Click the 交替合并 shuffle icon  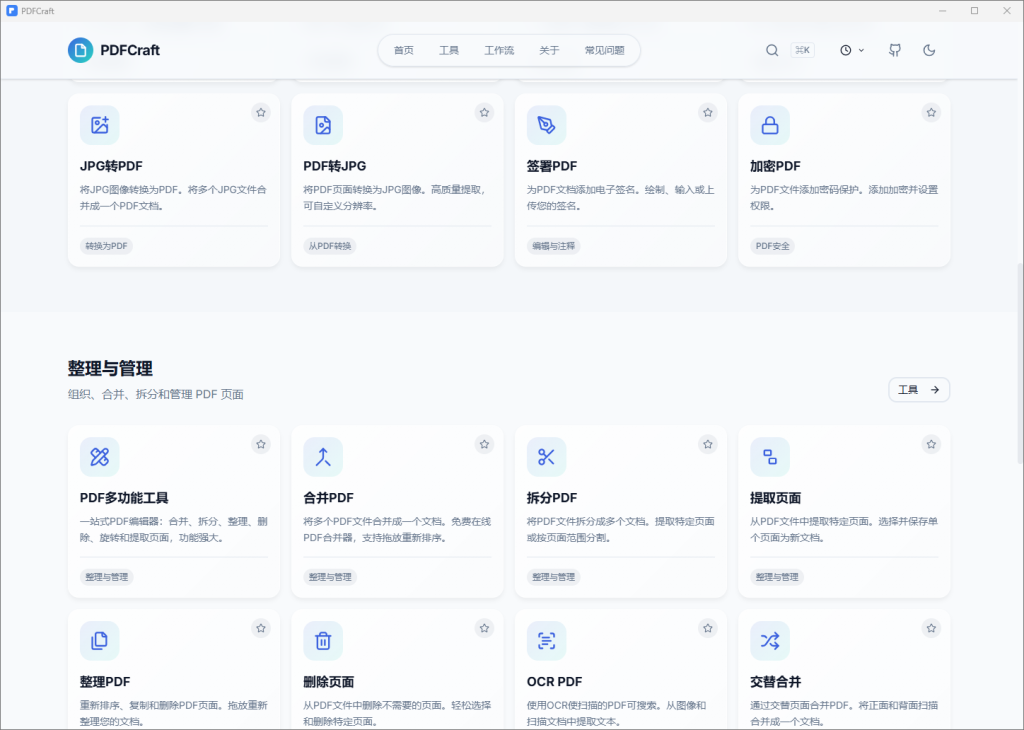tap(769, 641)
